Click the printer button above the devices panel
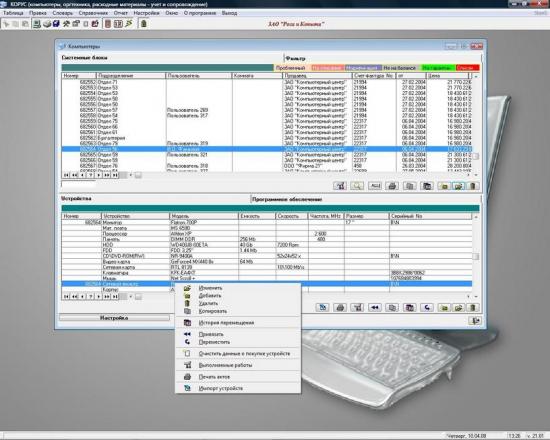The image size is (550, 440). click(392, 186)
